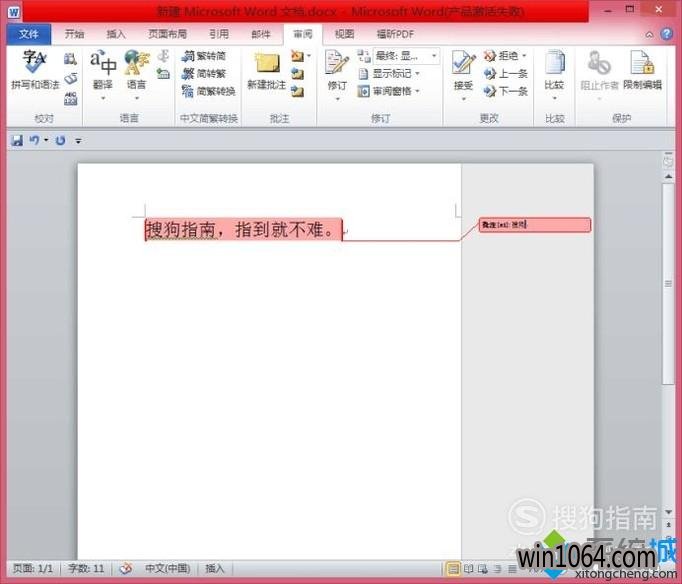Open the thesaurus icon in 校对 group
Image resolution: width=682 pixels, height=584 pixels.
coord(70,79)
